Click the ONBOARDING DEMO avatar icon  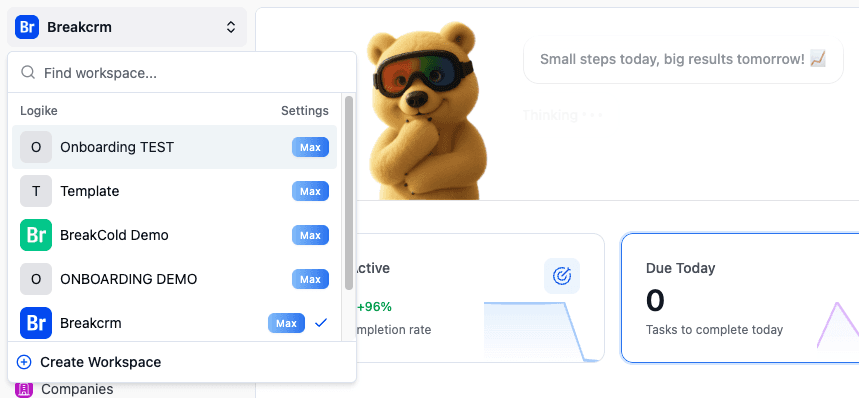pos(36,279)
